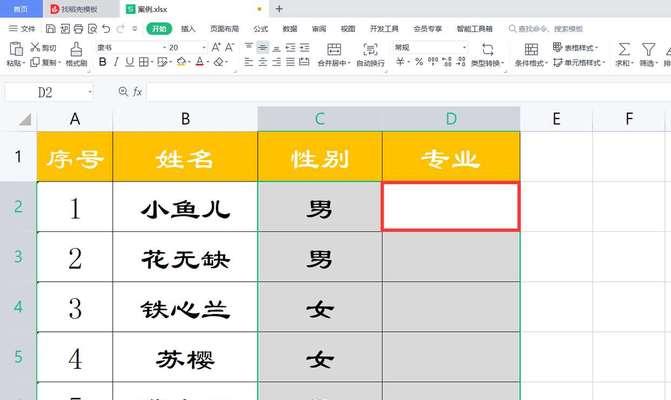Switch to the template document tab
671x400 pixels.
coord(80,9)
